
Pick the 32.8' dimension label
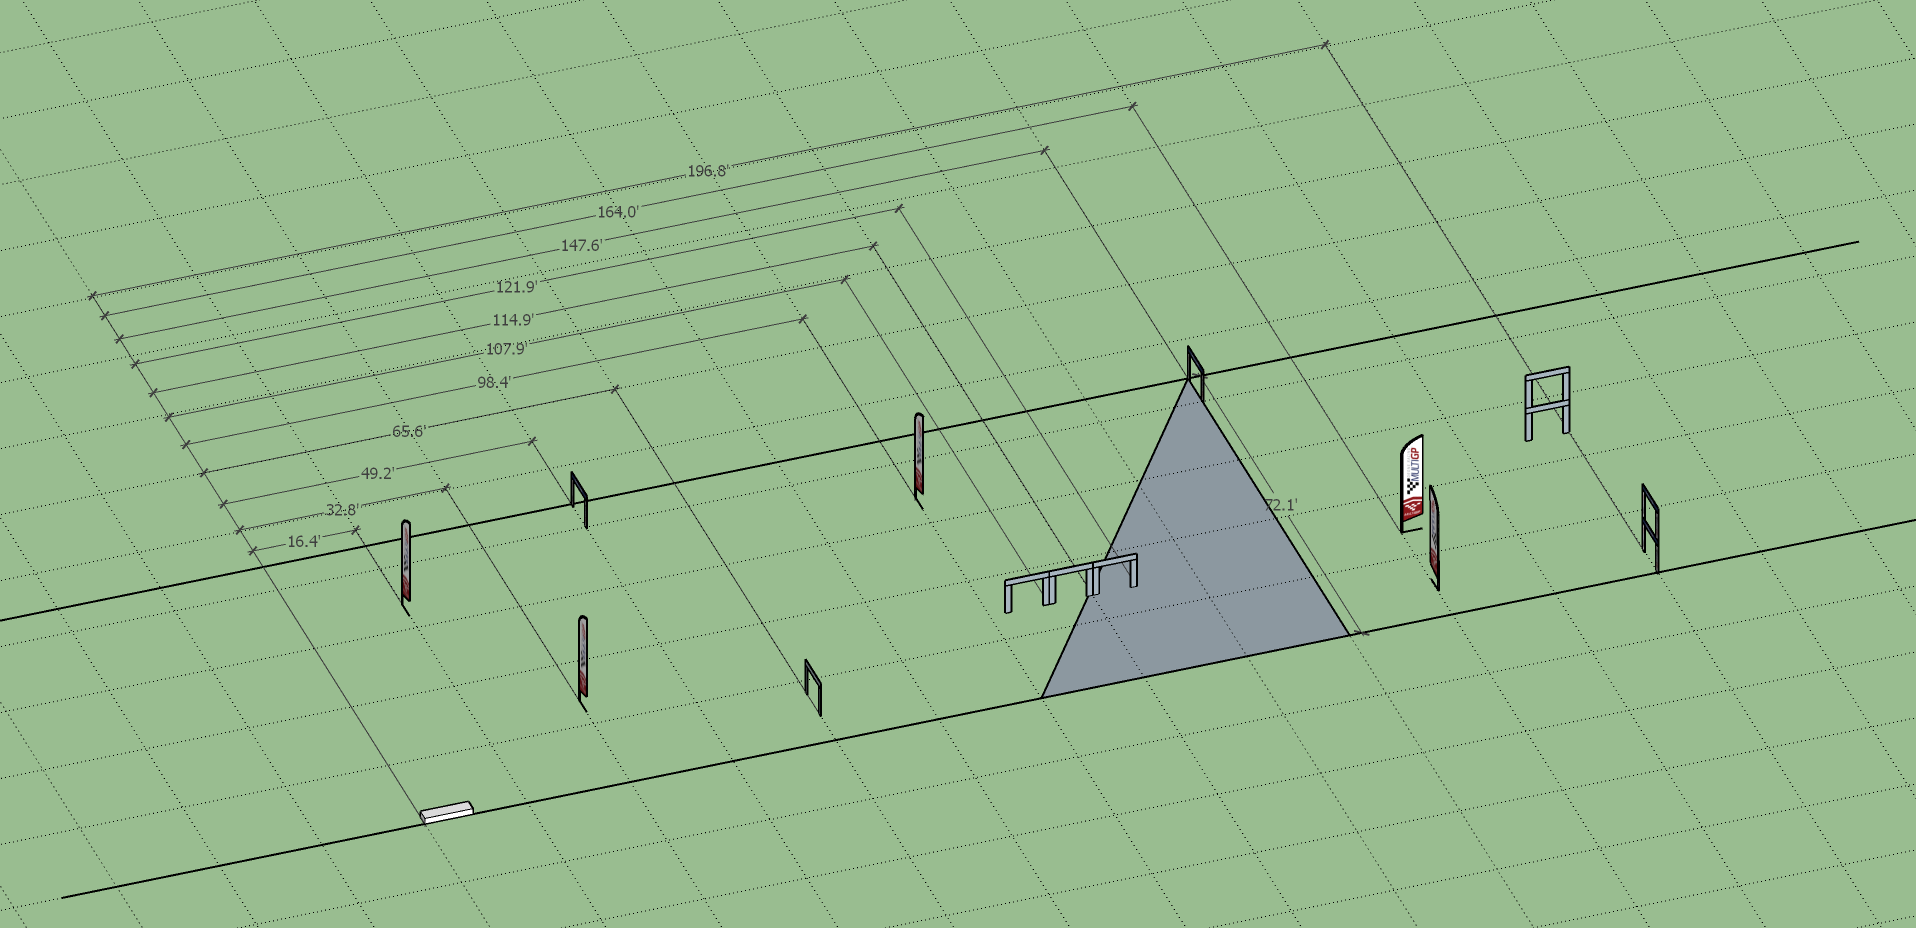tap(342, 510)
